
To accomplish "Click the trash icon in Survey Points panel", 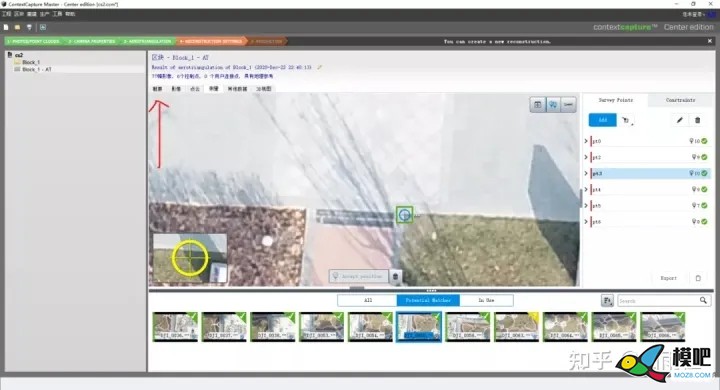I will pyautogui.click(x=698, y=120).
